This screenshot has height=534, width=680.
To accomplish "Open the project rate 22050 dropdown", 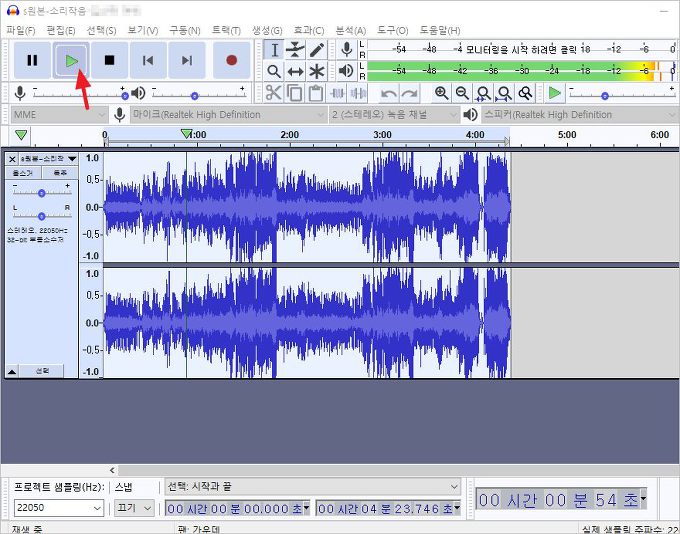I will click(59, 508).
